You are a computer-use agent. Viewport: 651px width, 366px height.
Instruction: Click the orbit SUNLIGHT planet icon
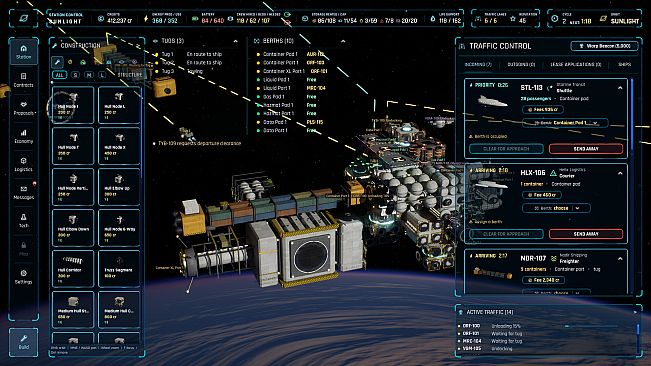603,19
